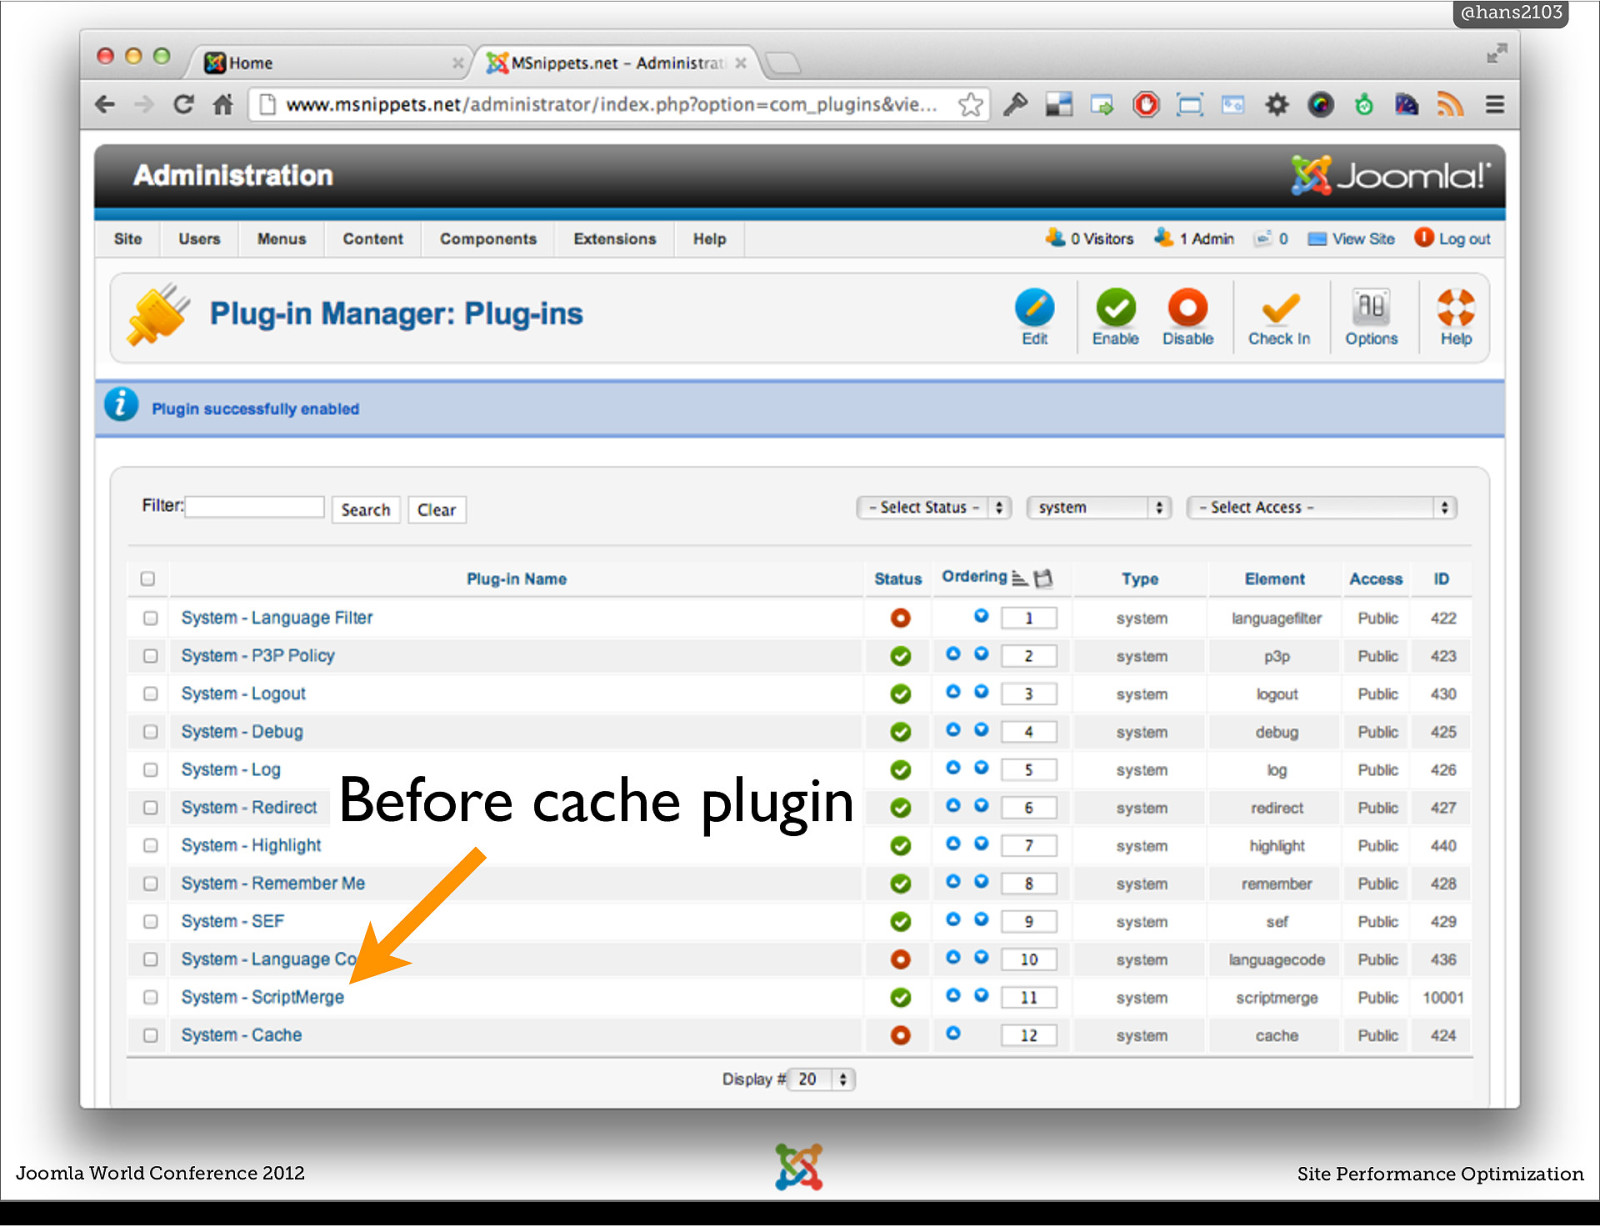Click the save order floppy icon
The width and height of the screenshot is (1600, 1232).
click(x=1043, y=578)
